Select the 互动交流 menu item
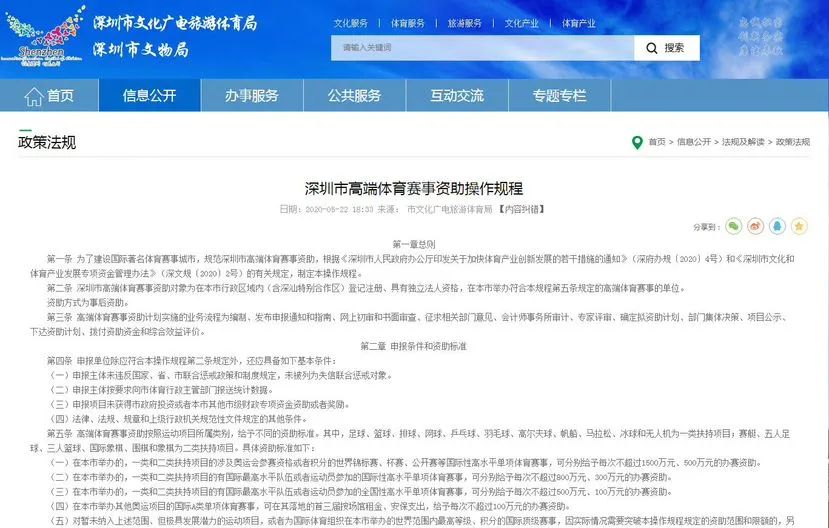The image size is (829, 528). [457, 96]
